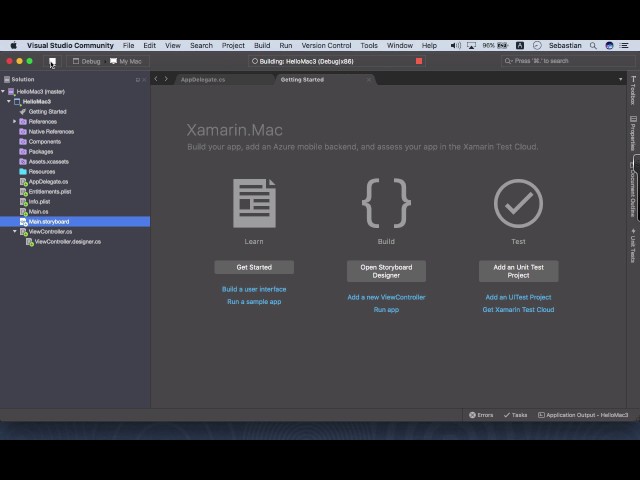Open the Run menu
640x480 pixels.
(286, 45)
